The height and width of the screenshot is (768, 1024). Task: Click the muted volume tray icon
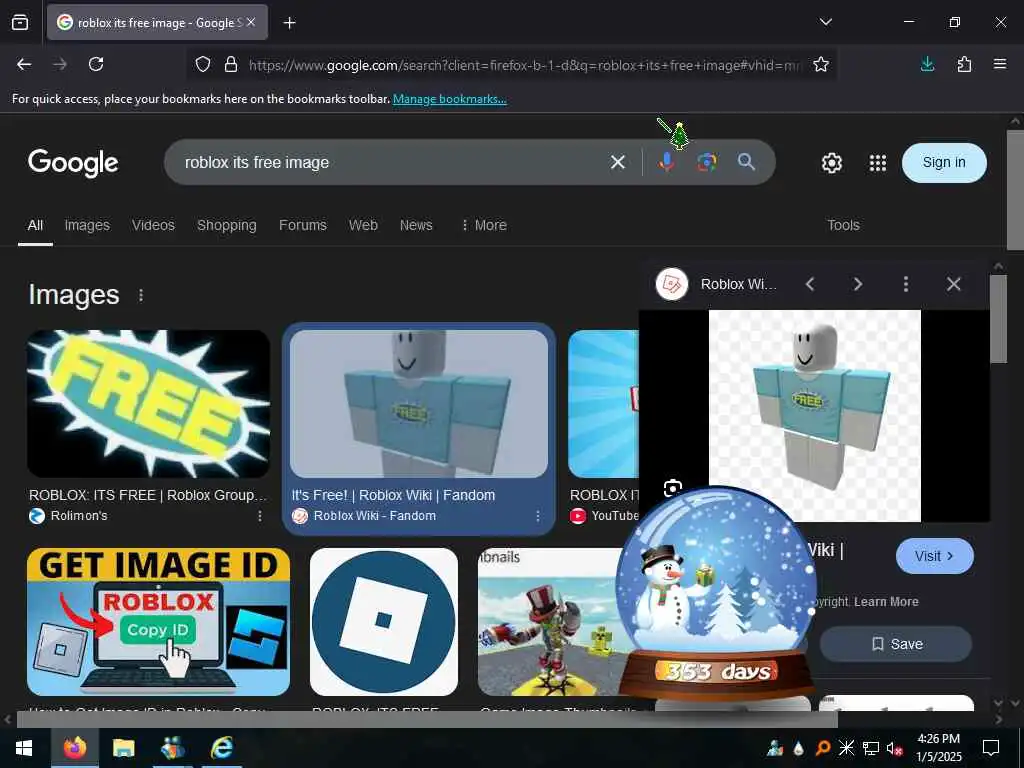[895, 748]
